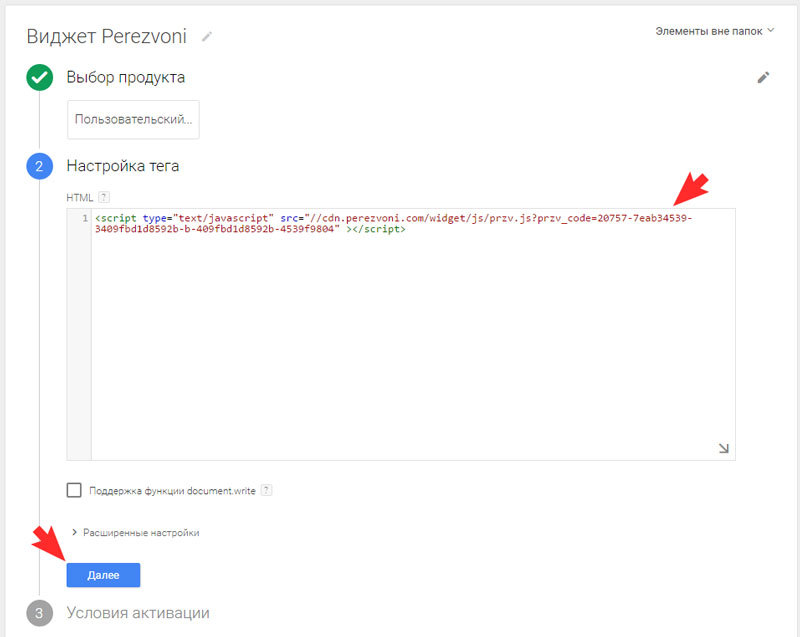The height and width of the screenshot is (637, 800).
Task: Click the pencil to edit Выбор продукта step
Action: click(763, 78)
